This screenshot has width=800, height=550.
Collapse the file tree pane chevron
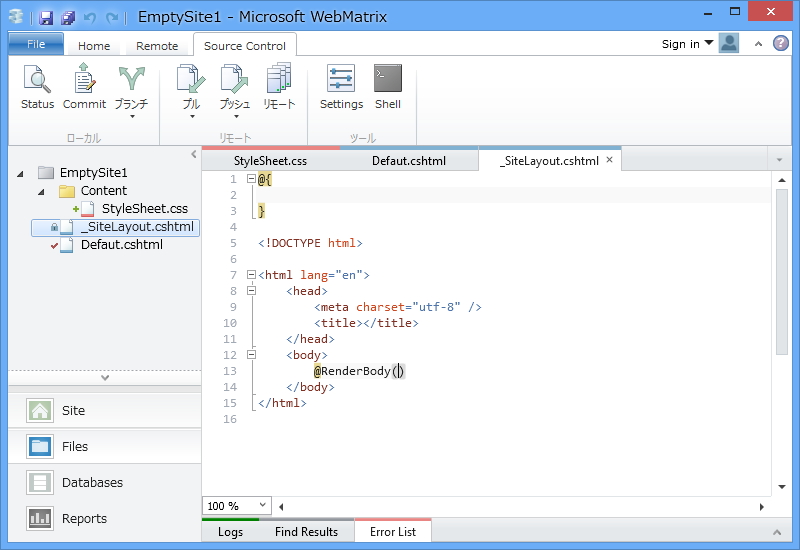point(194,154)
